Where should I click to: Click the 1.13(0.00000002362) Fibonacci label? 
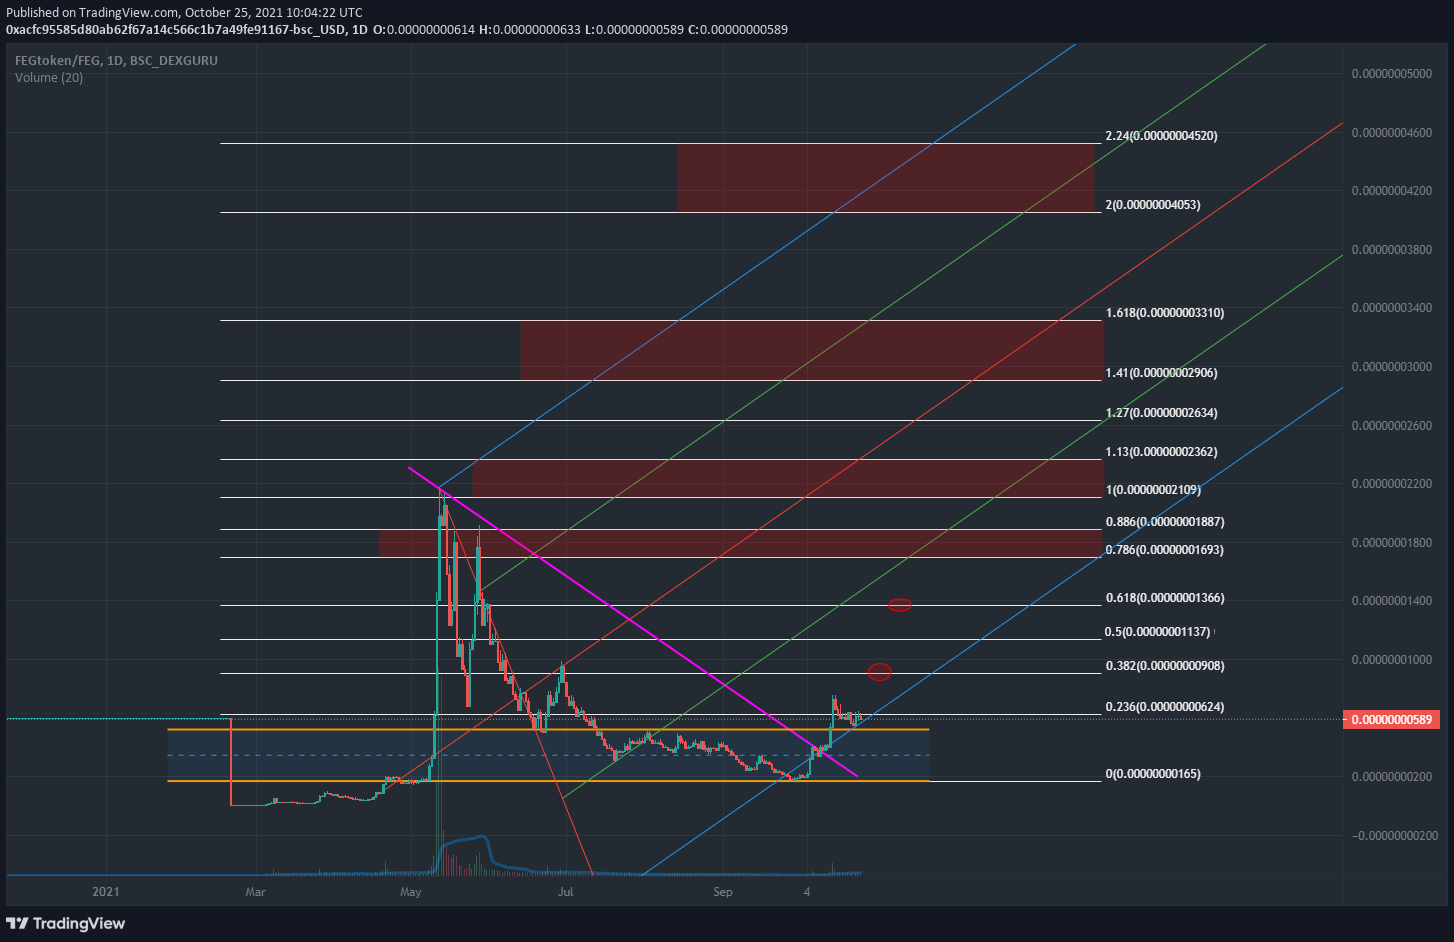click(x=1161, y=452)
